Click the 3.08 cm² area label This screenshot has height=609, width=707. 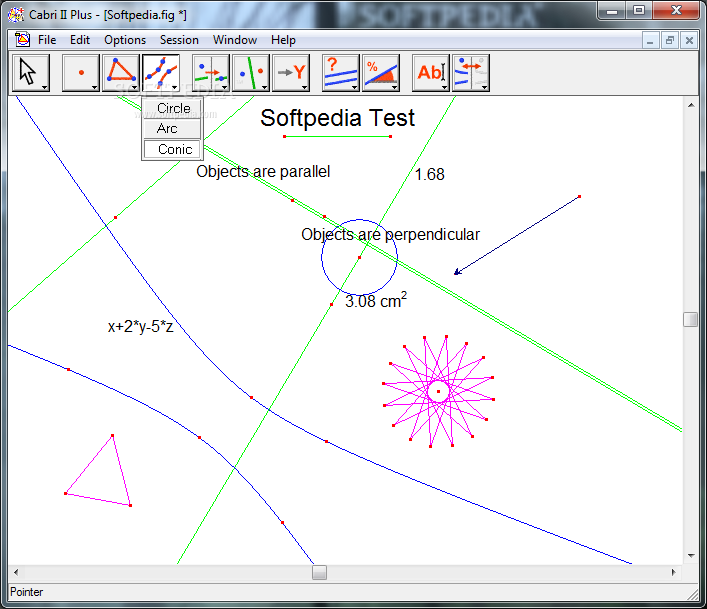tap(376, 300)
